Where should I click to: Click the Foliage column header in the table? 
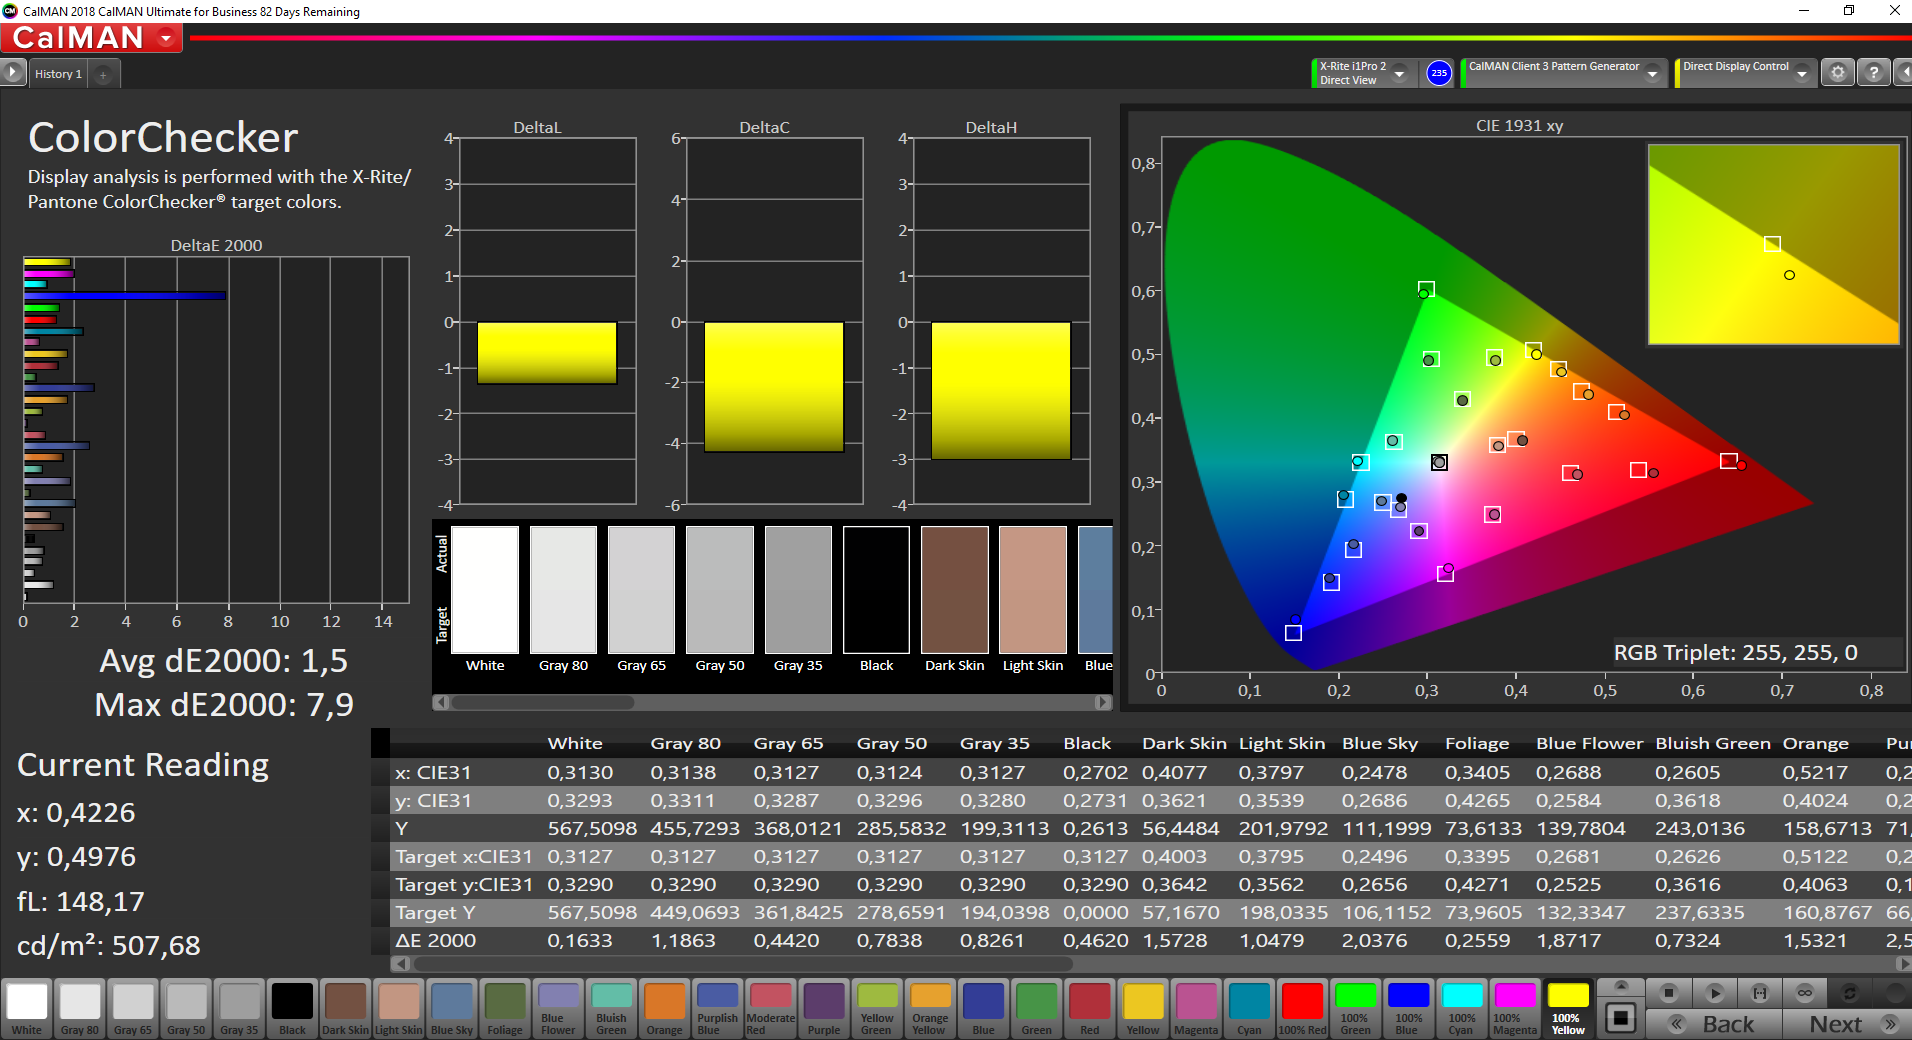1477,743
